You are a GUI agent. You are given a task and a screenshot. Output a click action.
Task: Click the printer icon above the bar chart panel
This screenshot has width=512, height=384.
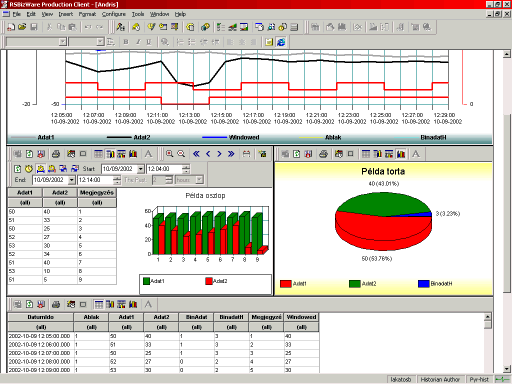coord(56,154)
